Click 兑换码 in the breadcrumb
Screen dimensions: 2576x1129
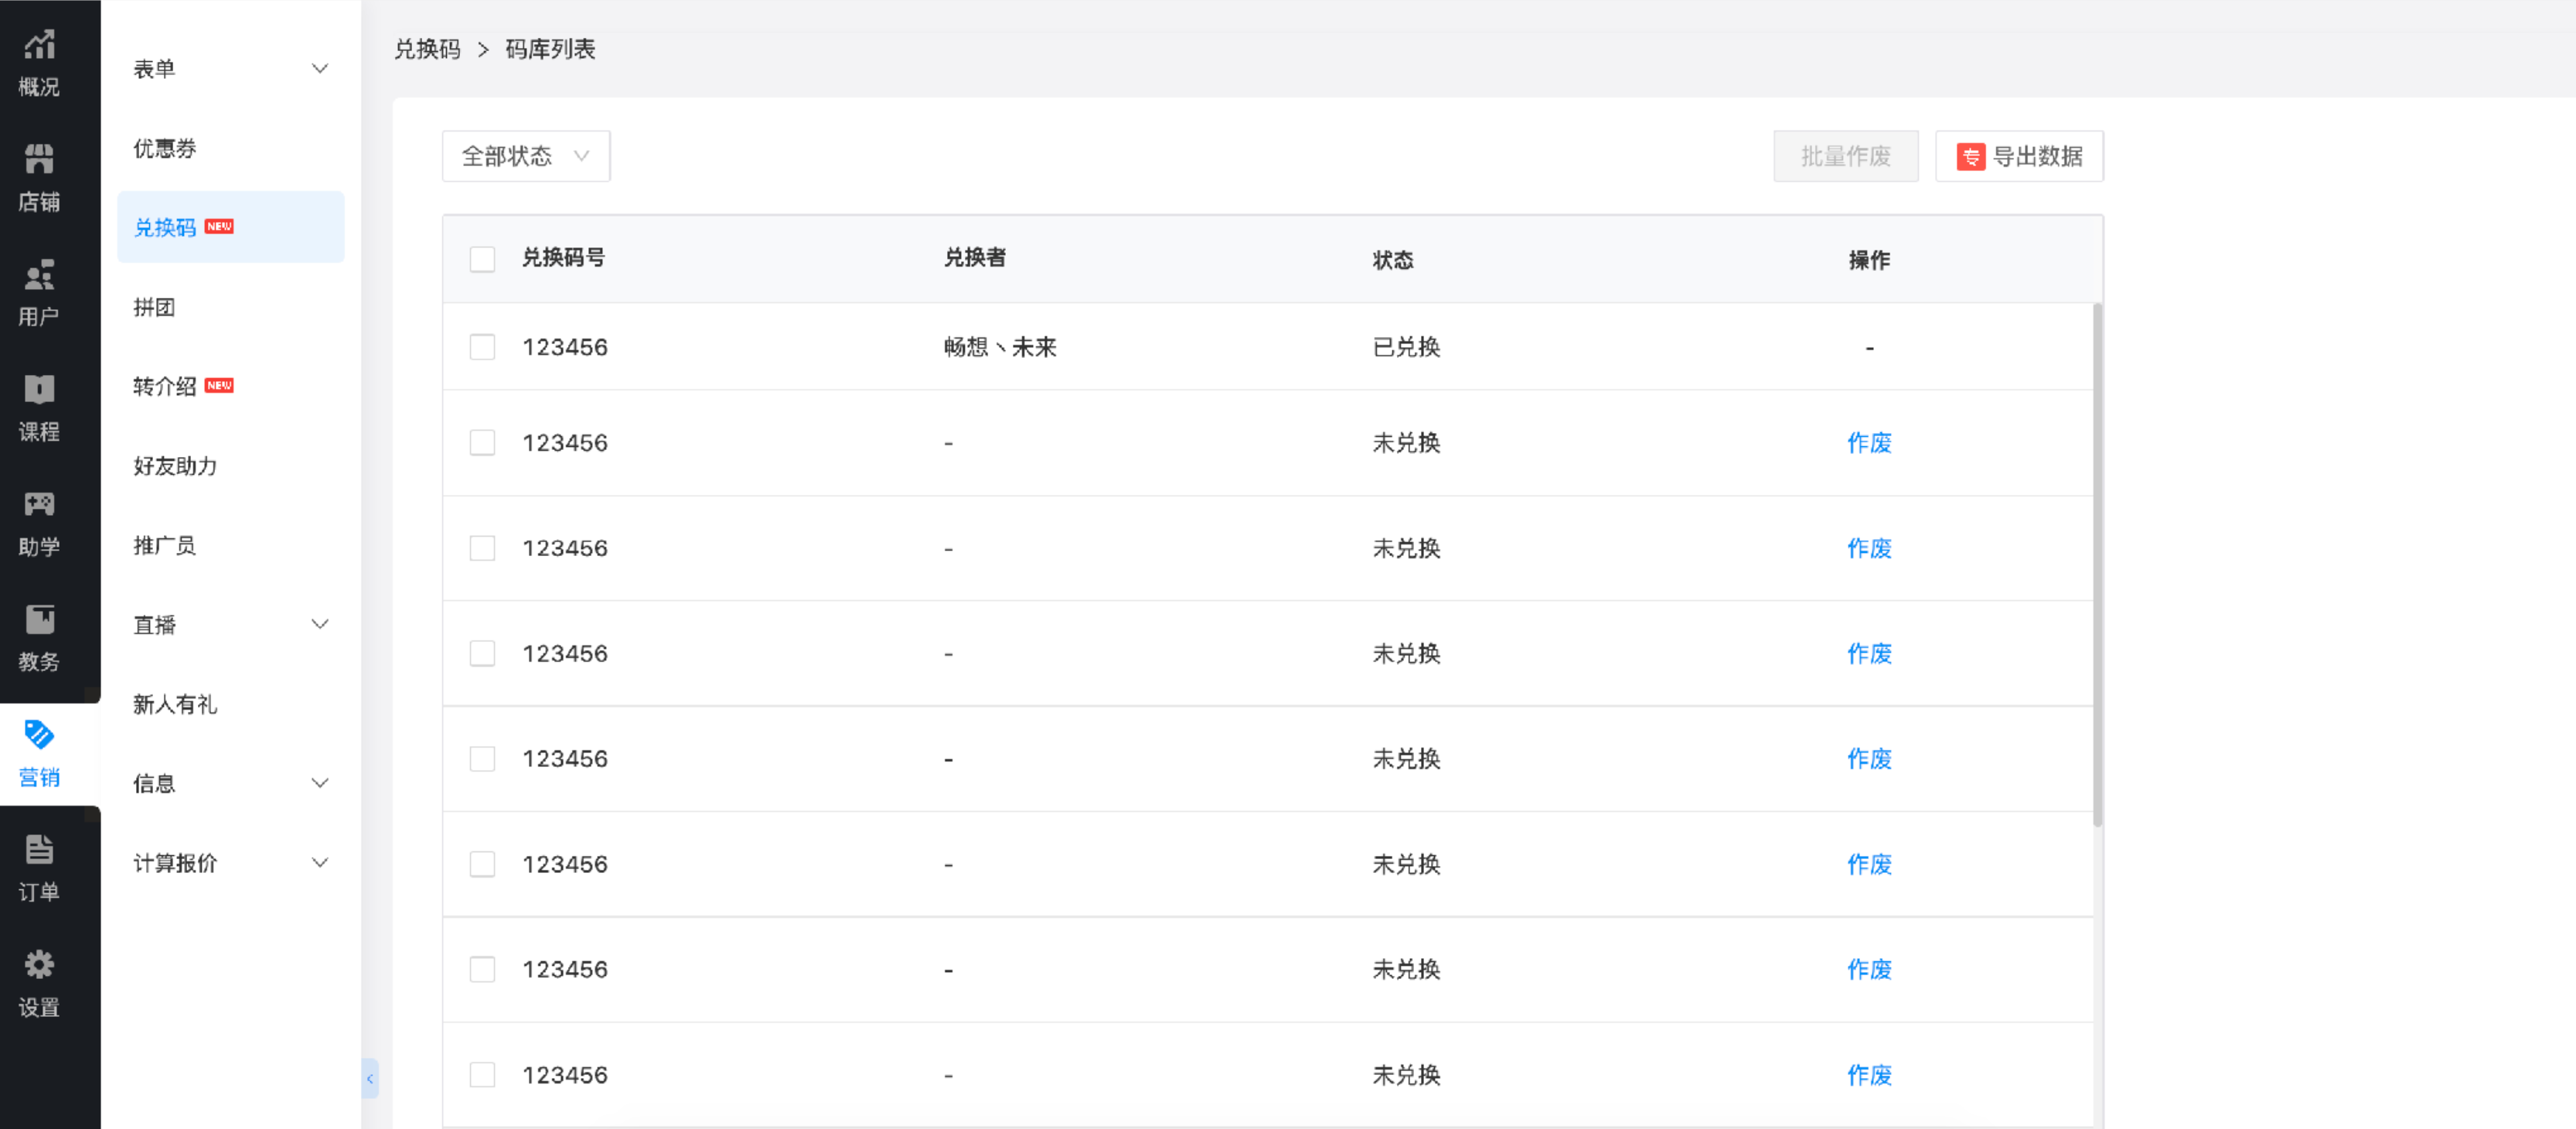tap(427, 49)
